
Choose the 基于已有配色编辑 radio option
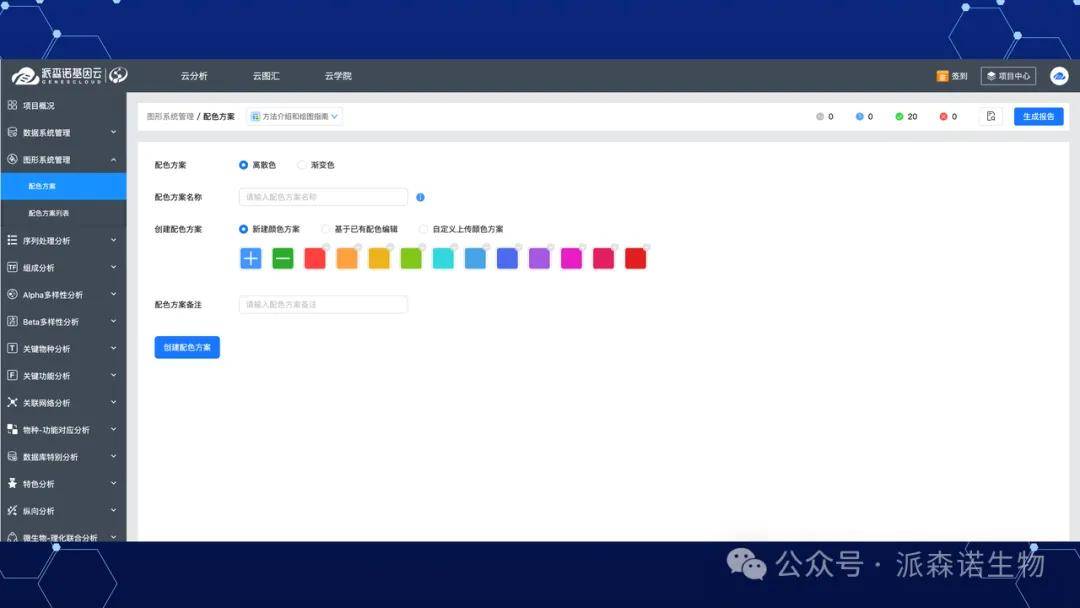pos(325,229)
